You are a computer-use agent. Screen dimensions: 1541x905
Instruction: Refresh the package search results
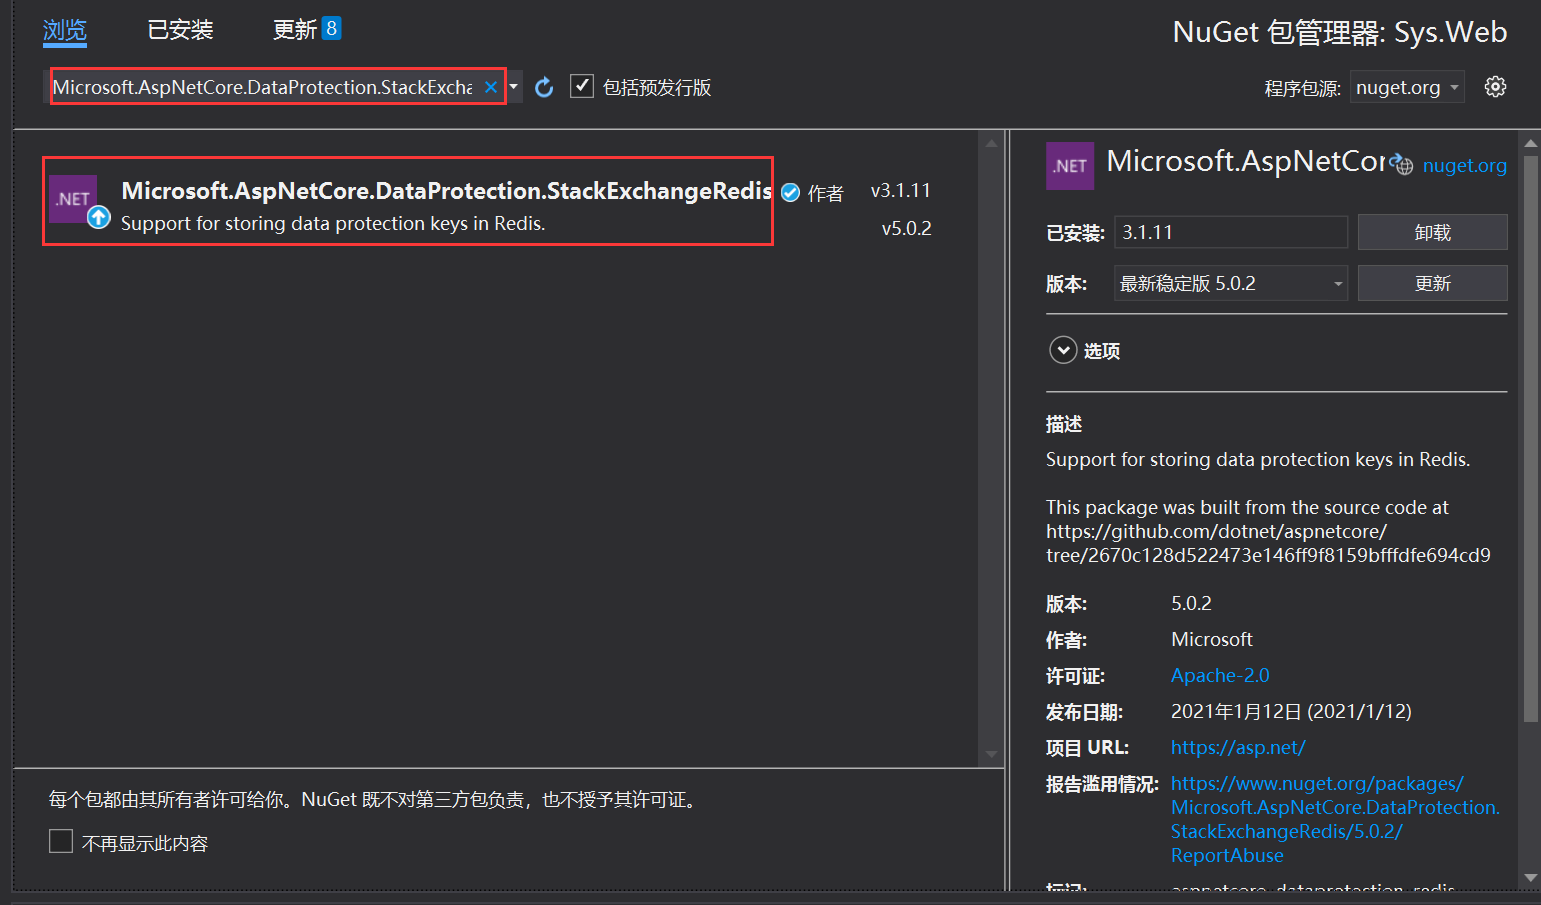544,87
